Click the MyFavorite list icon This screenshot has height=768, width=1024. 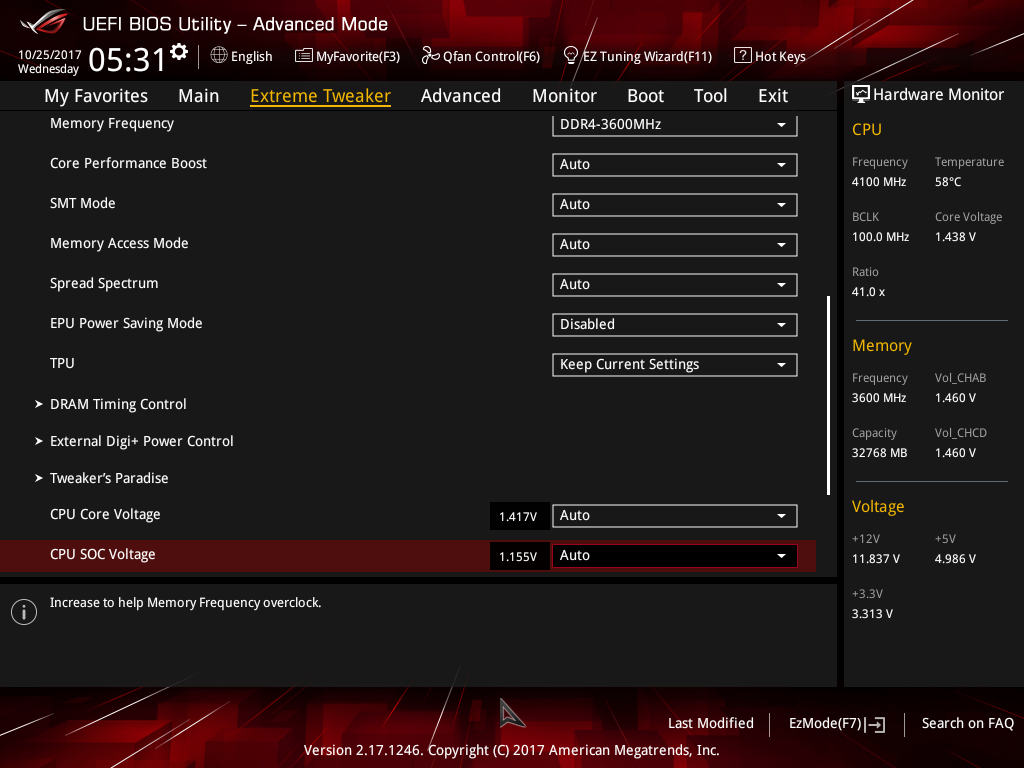point(304,56)
